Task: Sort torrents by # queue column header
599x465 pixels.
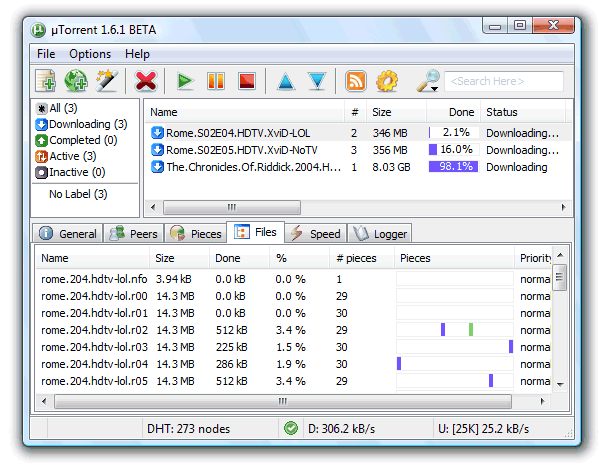Action: [355, 112]
